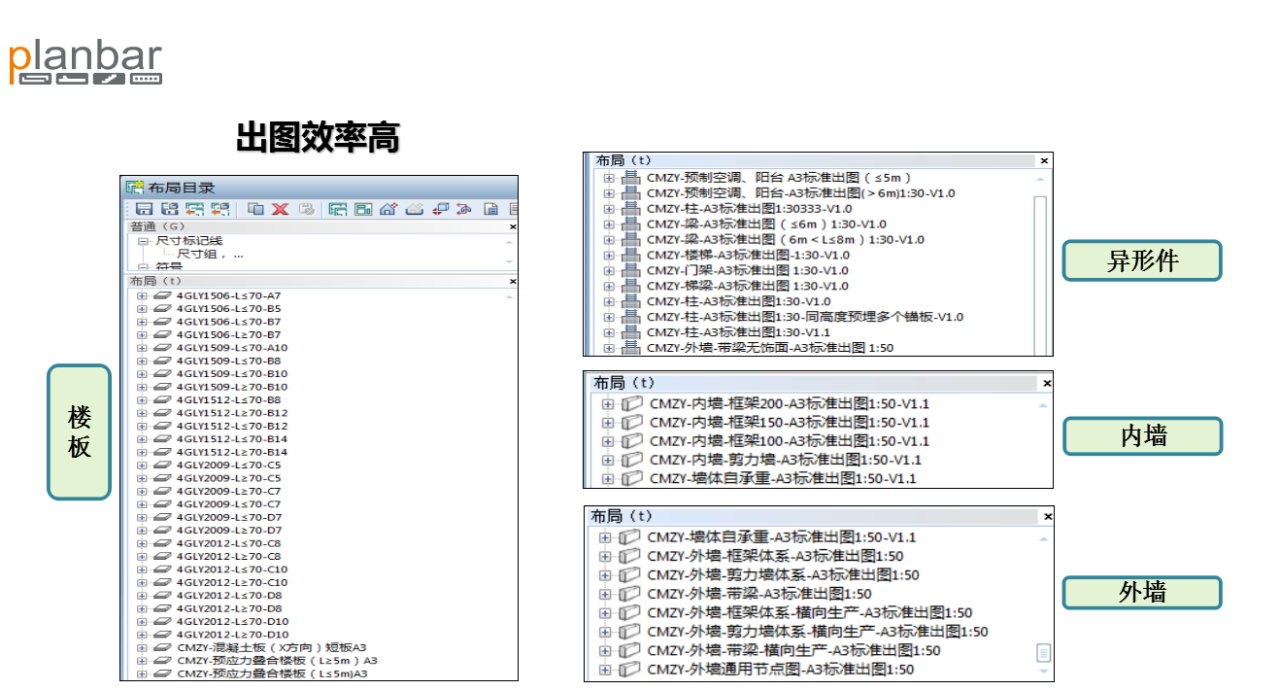Close the 普通（G）panel section
1280x690 pixels.
(x=512, y=226)
